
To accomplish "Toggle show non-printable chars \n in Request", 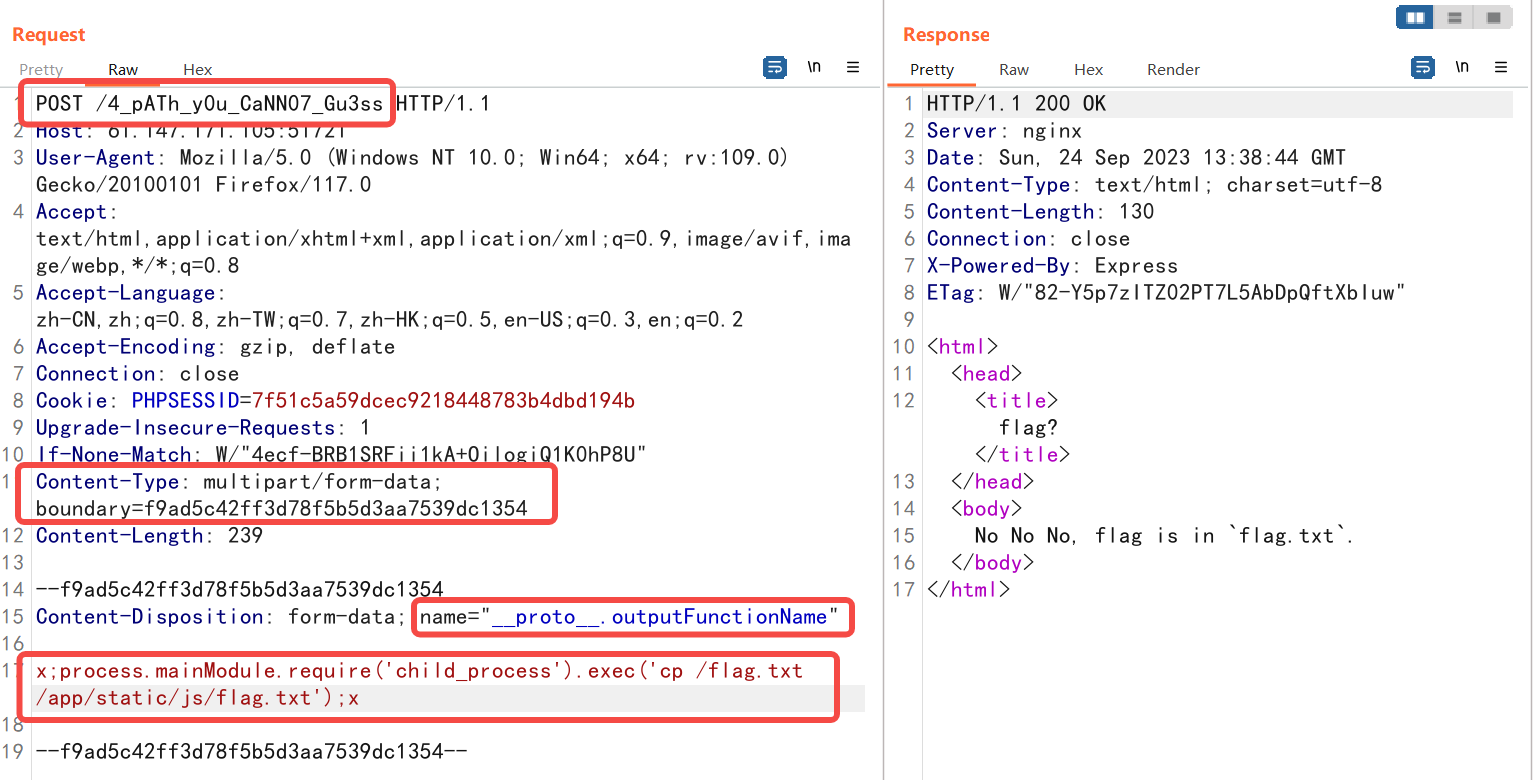I will [815, 67].
